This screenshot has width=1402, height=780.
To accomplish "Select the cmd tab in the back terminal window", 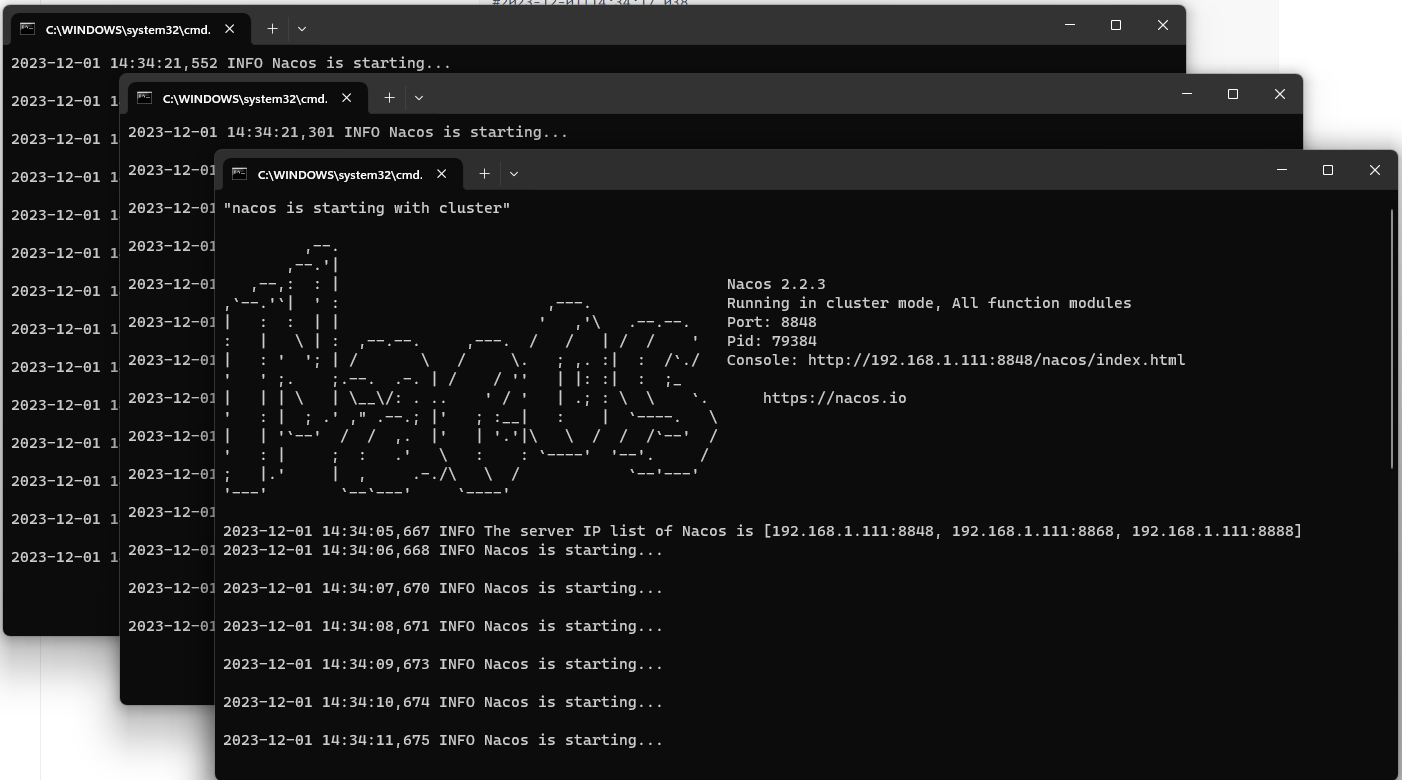I will (x=130, y=29).
